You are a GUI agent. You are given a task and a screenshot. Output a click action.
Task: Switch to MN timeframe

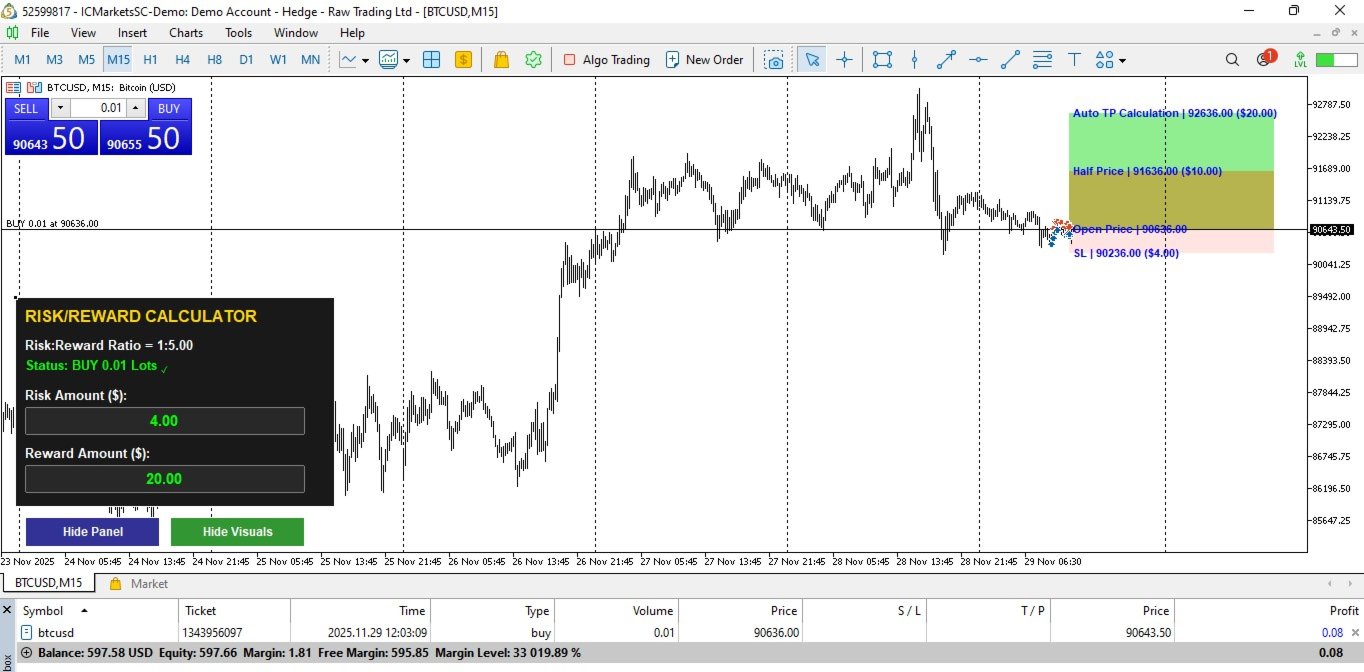click(311, 60)
